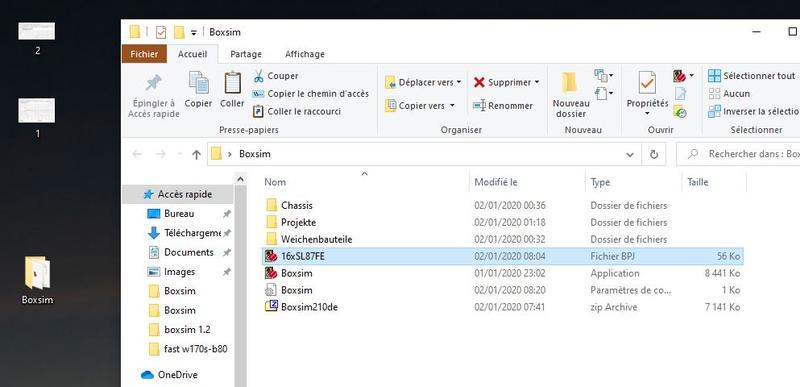Sort by the Modifié le column
The width and height of the screenshot is (800, 387).
496,182
